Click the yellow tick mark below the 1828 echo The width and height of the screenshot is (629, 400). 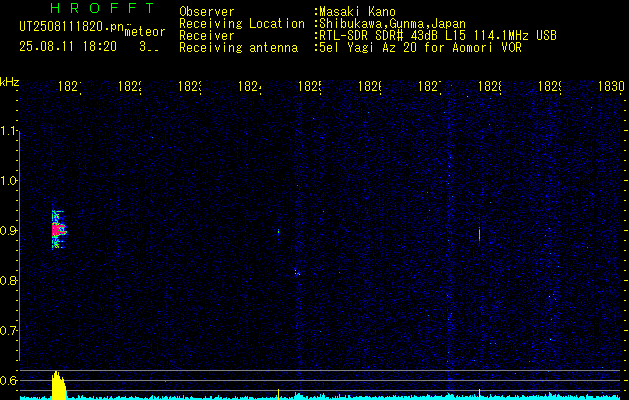click(x=479, y=393)
